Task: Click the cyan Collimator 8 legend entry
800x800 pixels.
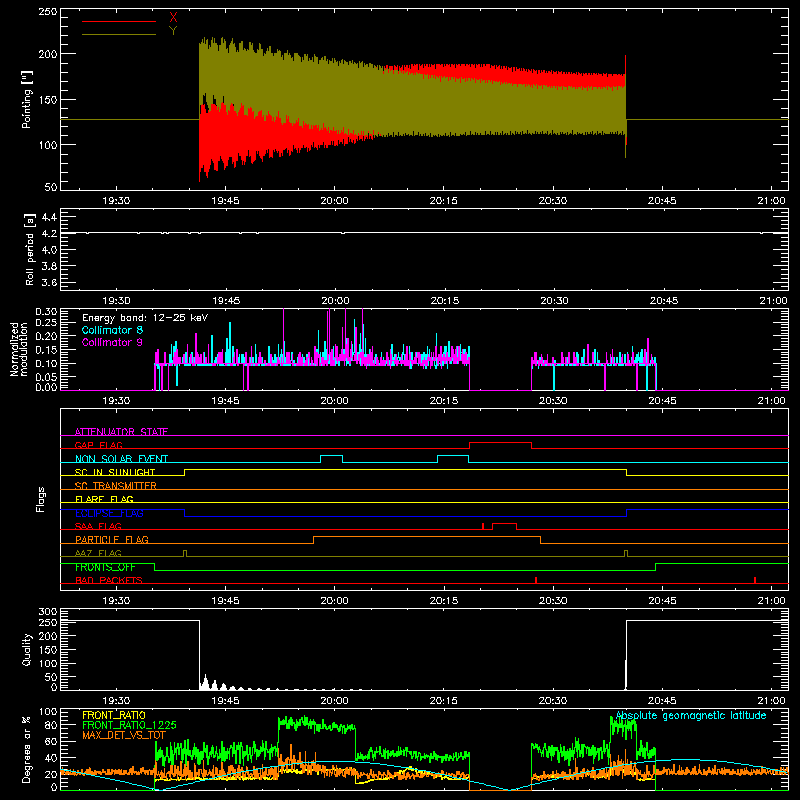Action: coord(112,330)
